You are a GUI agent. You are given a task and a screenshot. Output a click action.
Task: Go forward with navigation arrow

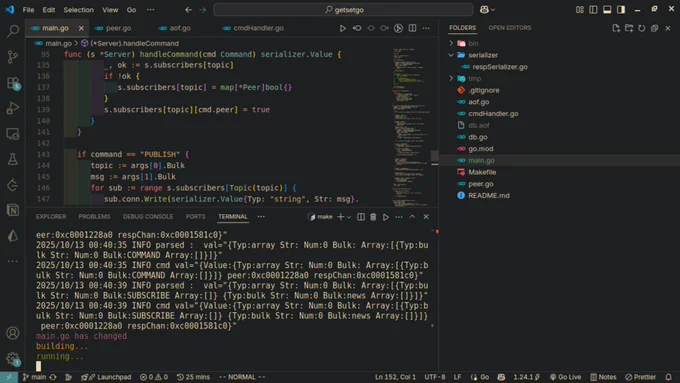[x=203, y=10]
